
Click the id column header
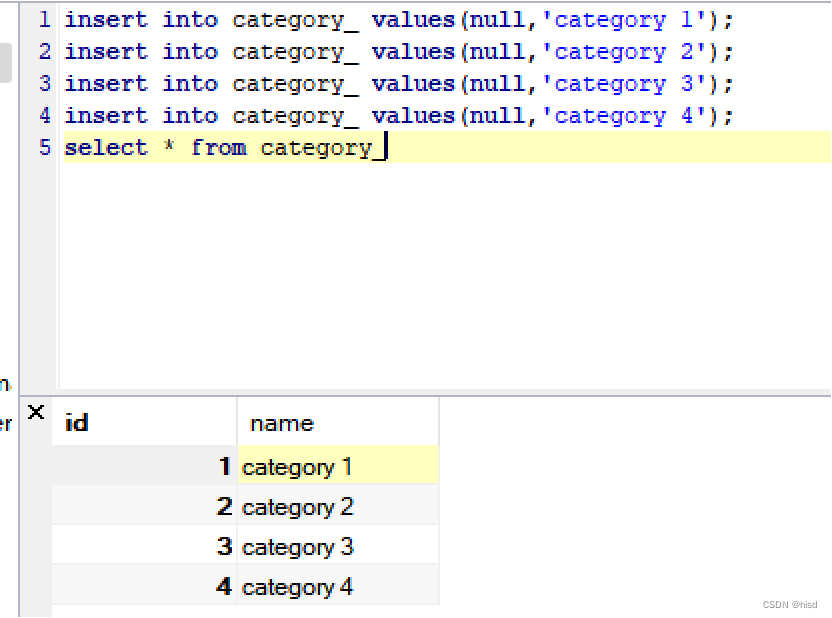pos(76,422)
